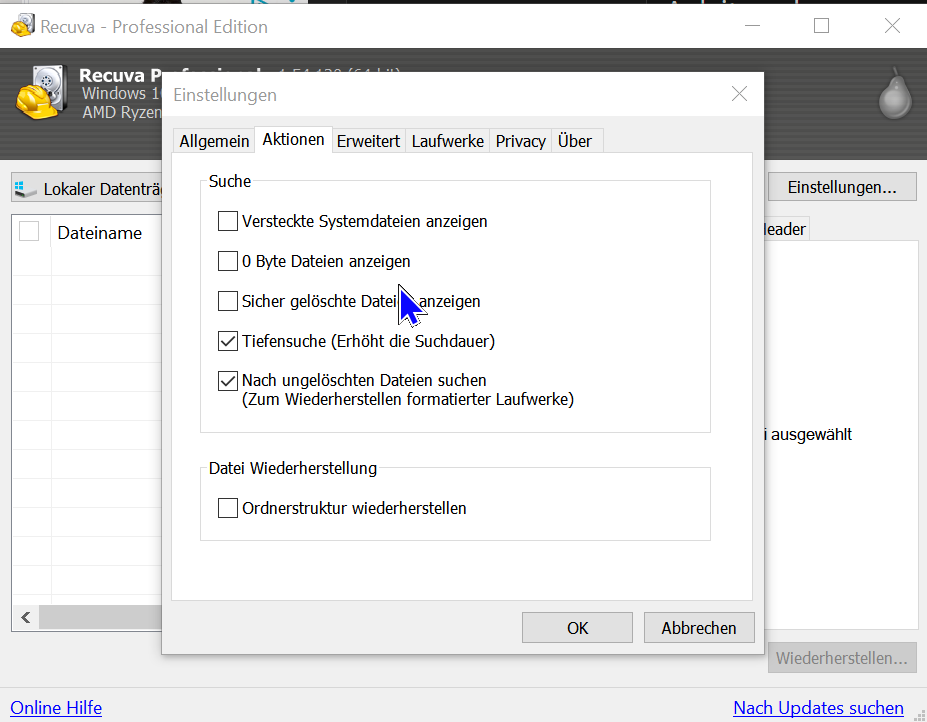Click the Recuva hard-hat logo in header
927x722 pixels.
tap(41, 92)
